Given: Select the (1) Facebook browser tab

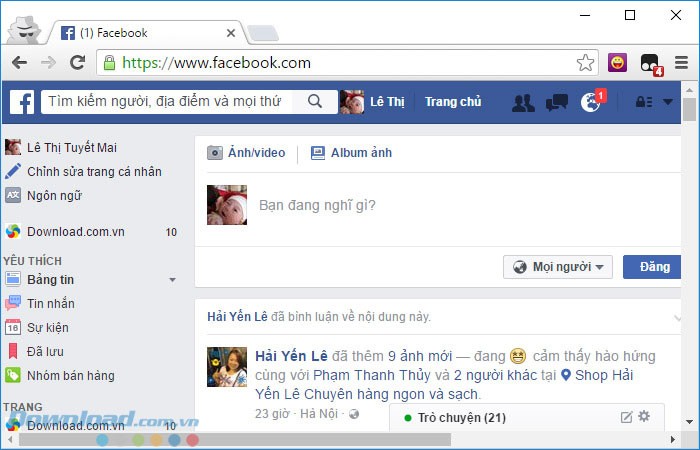Looking at the screenshot, I should coord(146,33).
